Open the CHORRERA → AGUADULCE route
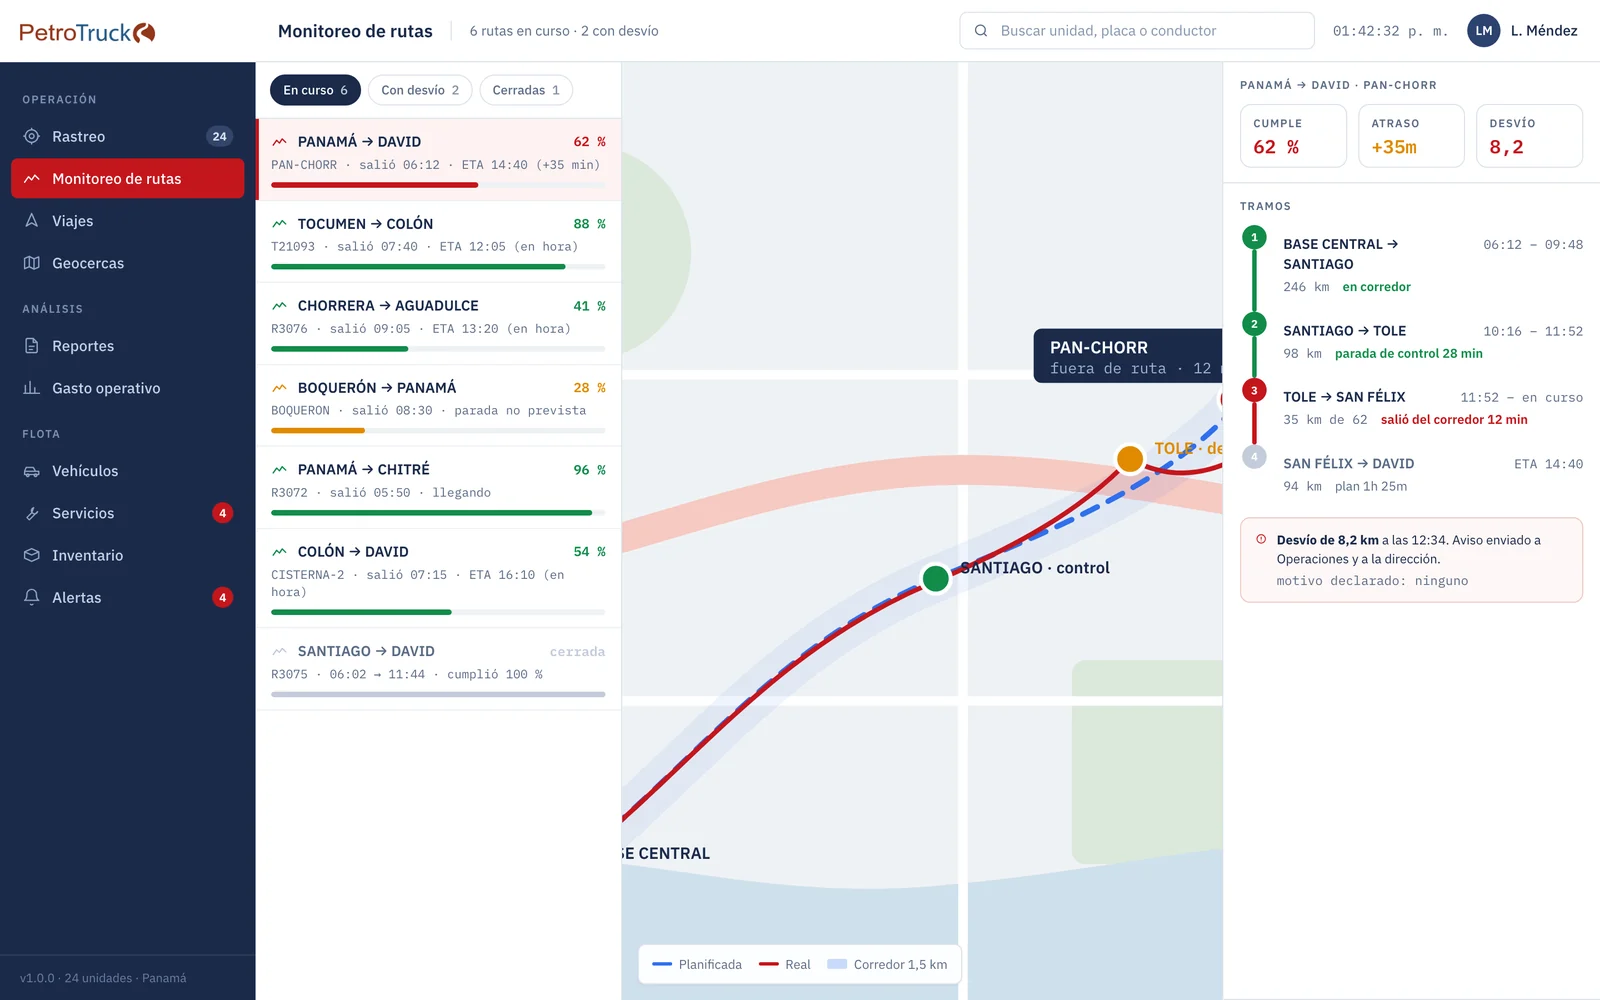Screen dimensions: 1600x1000 pyautogui.click(x=438, y=324)
